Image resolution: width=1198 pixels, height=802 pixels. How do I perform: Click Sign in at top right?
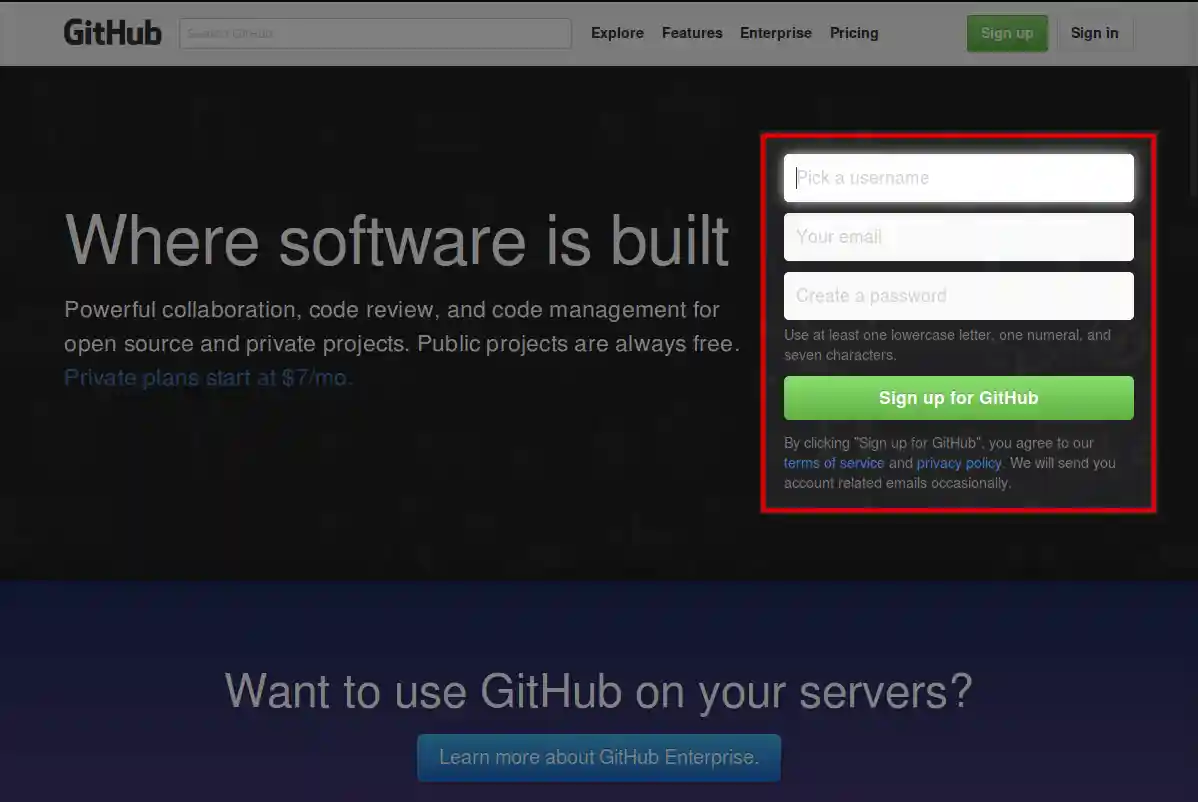tap(1094, 33)
